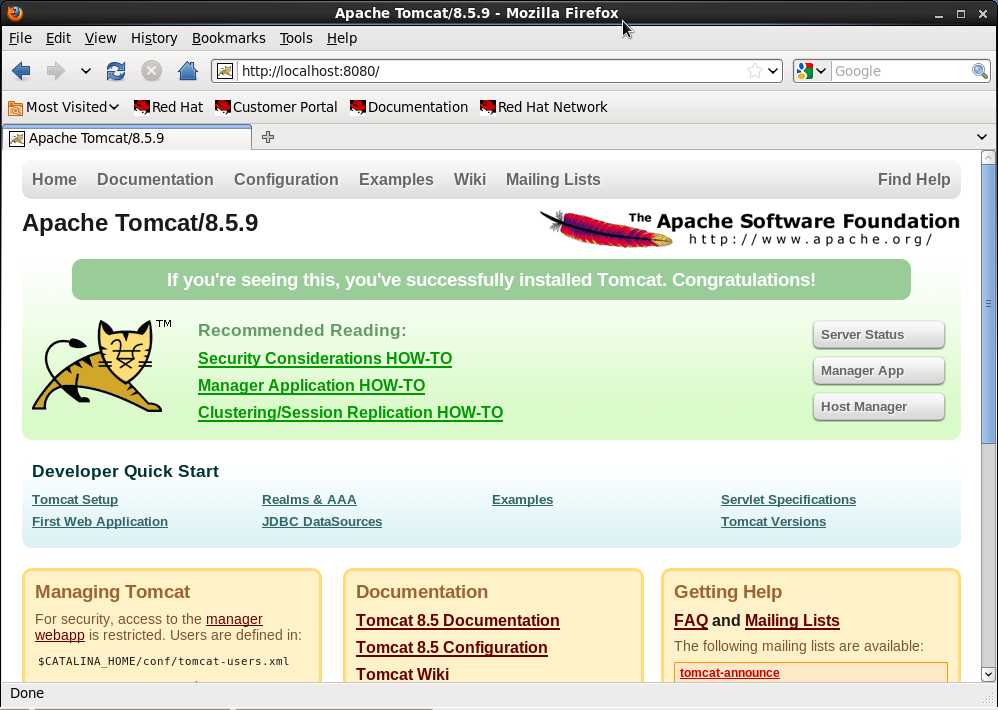998x710 pixels.
Task: Open the Tomcat 8.5 Documentation link
Action: tap(458, 620)
